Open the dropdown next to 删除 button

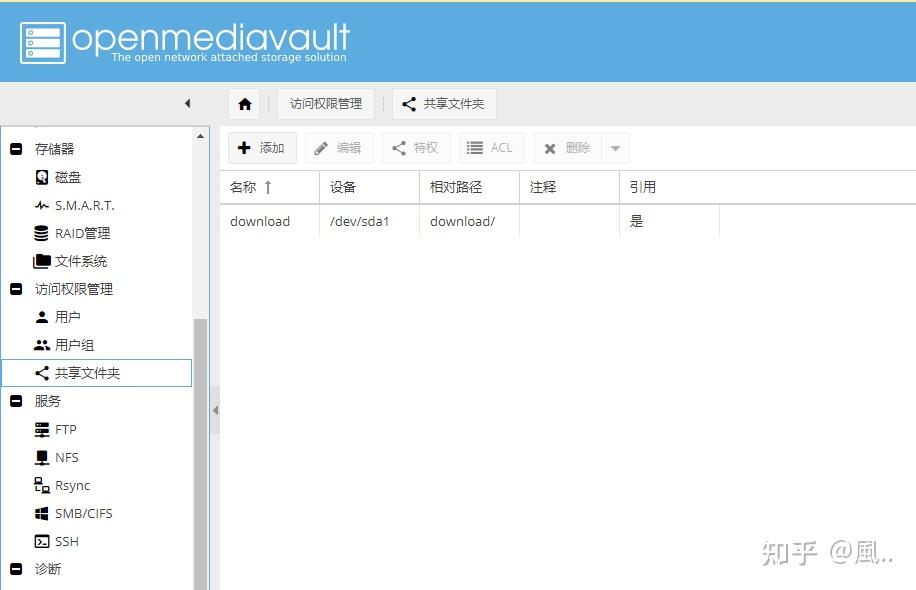610,147
